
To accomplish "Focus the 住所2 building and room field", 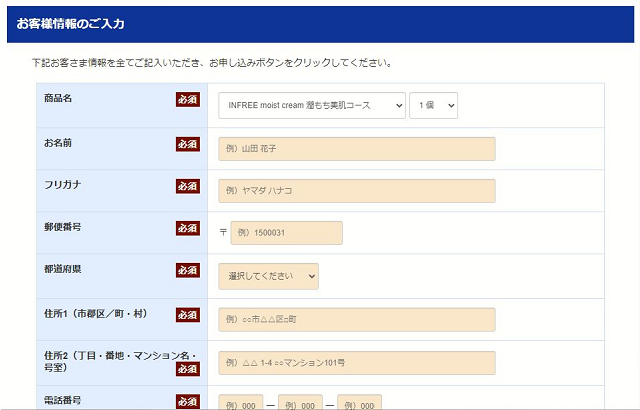I will click(357, 362).
